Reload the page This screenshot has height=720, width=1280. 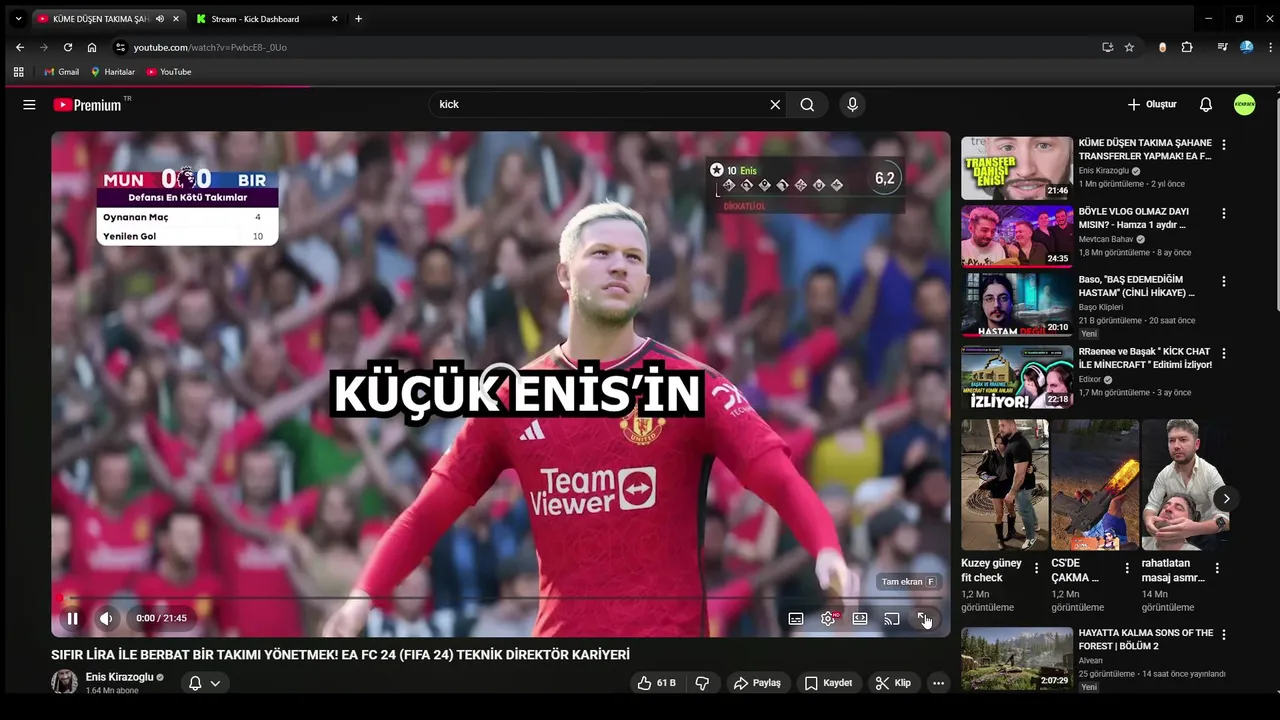coord(68,47)
